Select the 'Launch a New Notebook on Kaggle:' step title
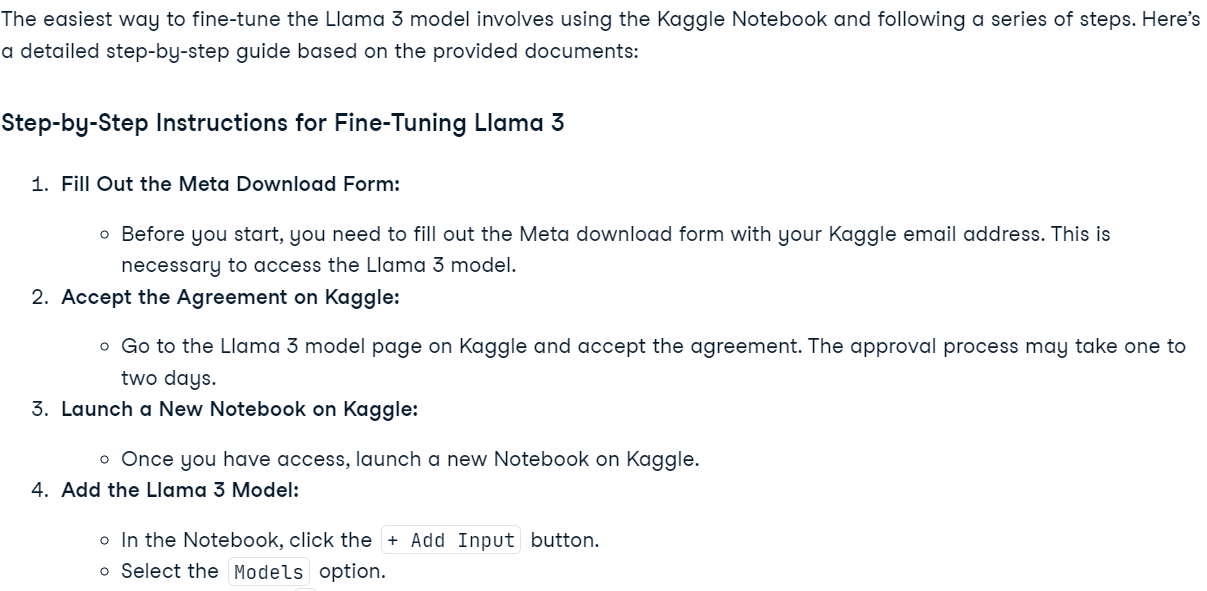 239,409
